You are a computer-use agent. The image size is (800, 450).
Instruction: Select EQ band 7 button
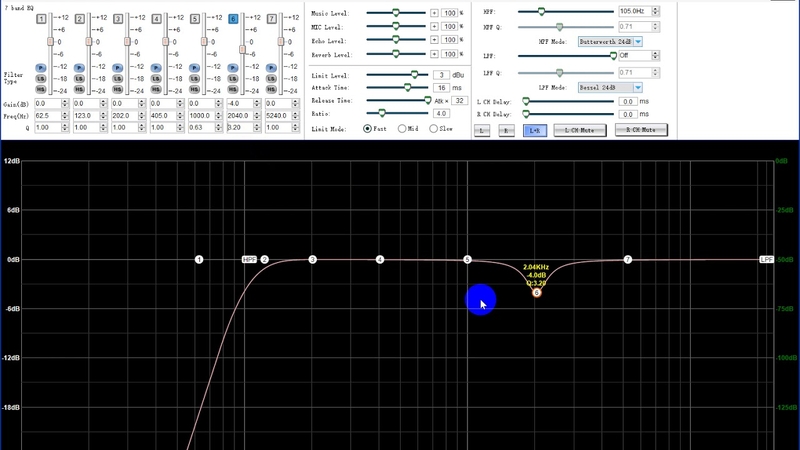pos(272,19)
